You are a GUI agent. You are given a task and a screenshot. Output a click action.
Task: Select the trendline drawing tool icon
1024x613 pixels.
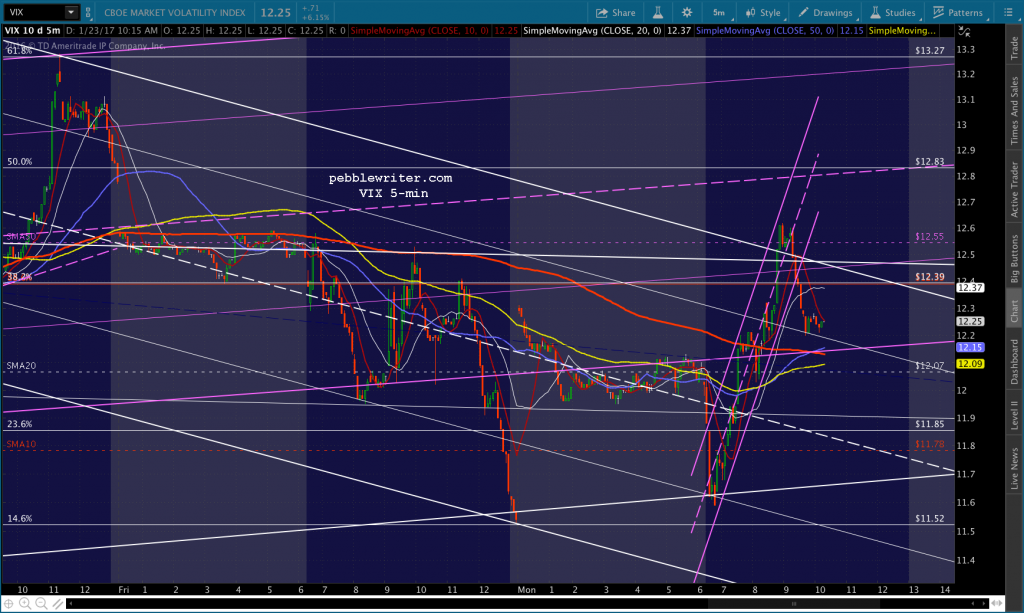pos(57,604)
